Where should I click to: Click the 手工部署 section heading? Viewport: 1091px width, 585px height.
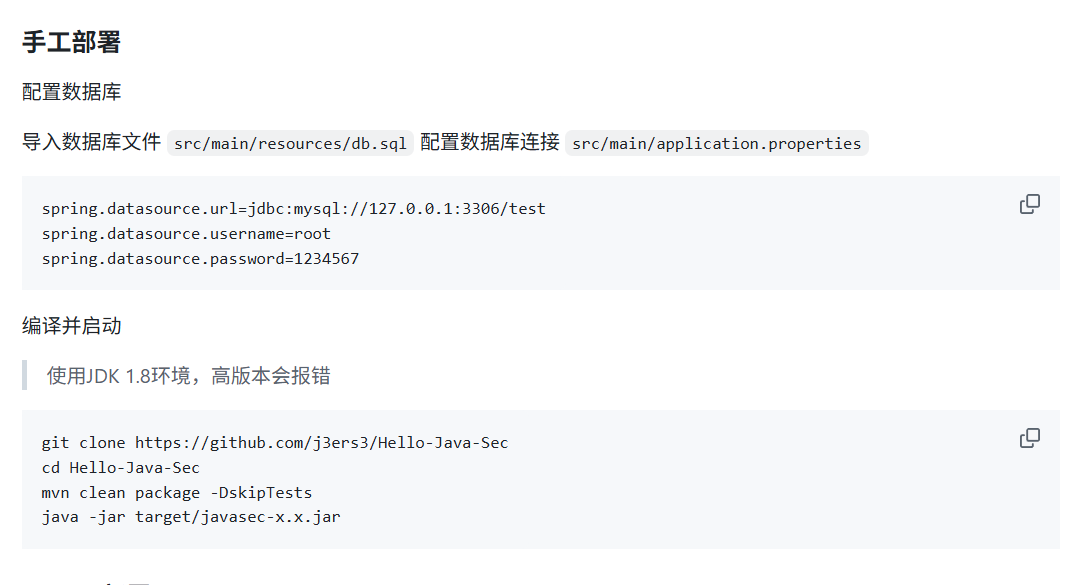[x=60, y=42]
